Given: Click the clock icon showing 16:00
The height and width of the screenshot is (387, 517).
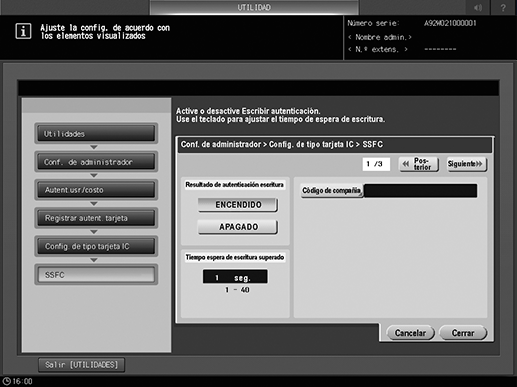Looking at the screenshot, I should pos(7,381).
